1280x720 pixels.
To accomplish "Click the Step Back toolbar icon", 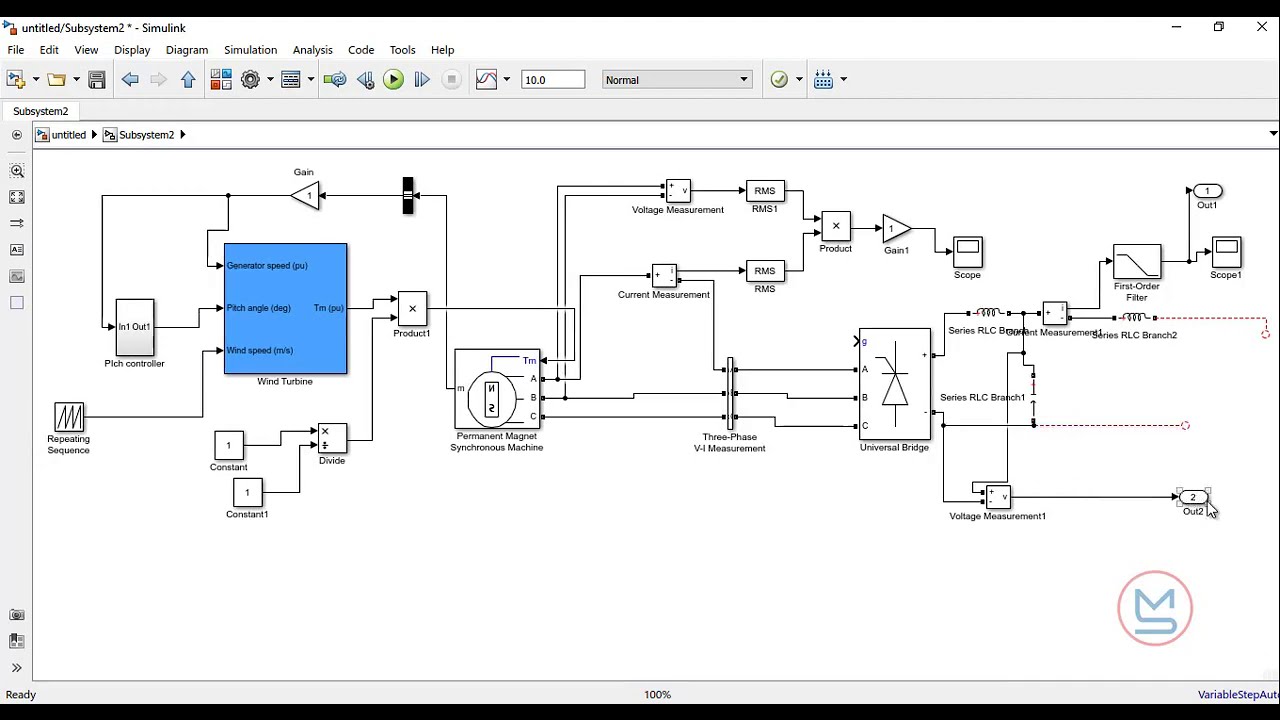I will point(365,80).
